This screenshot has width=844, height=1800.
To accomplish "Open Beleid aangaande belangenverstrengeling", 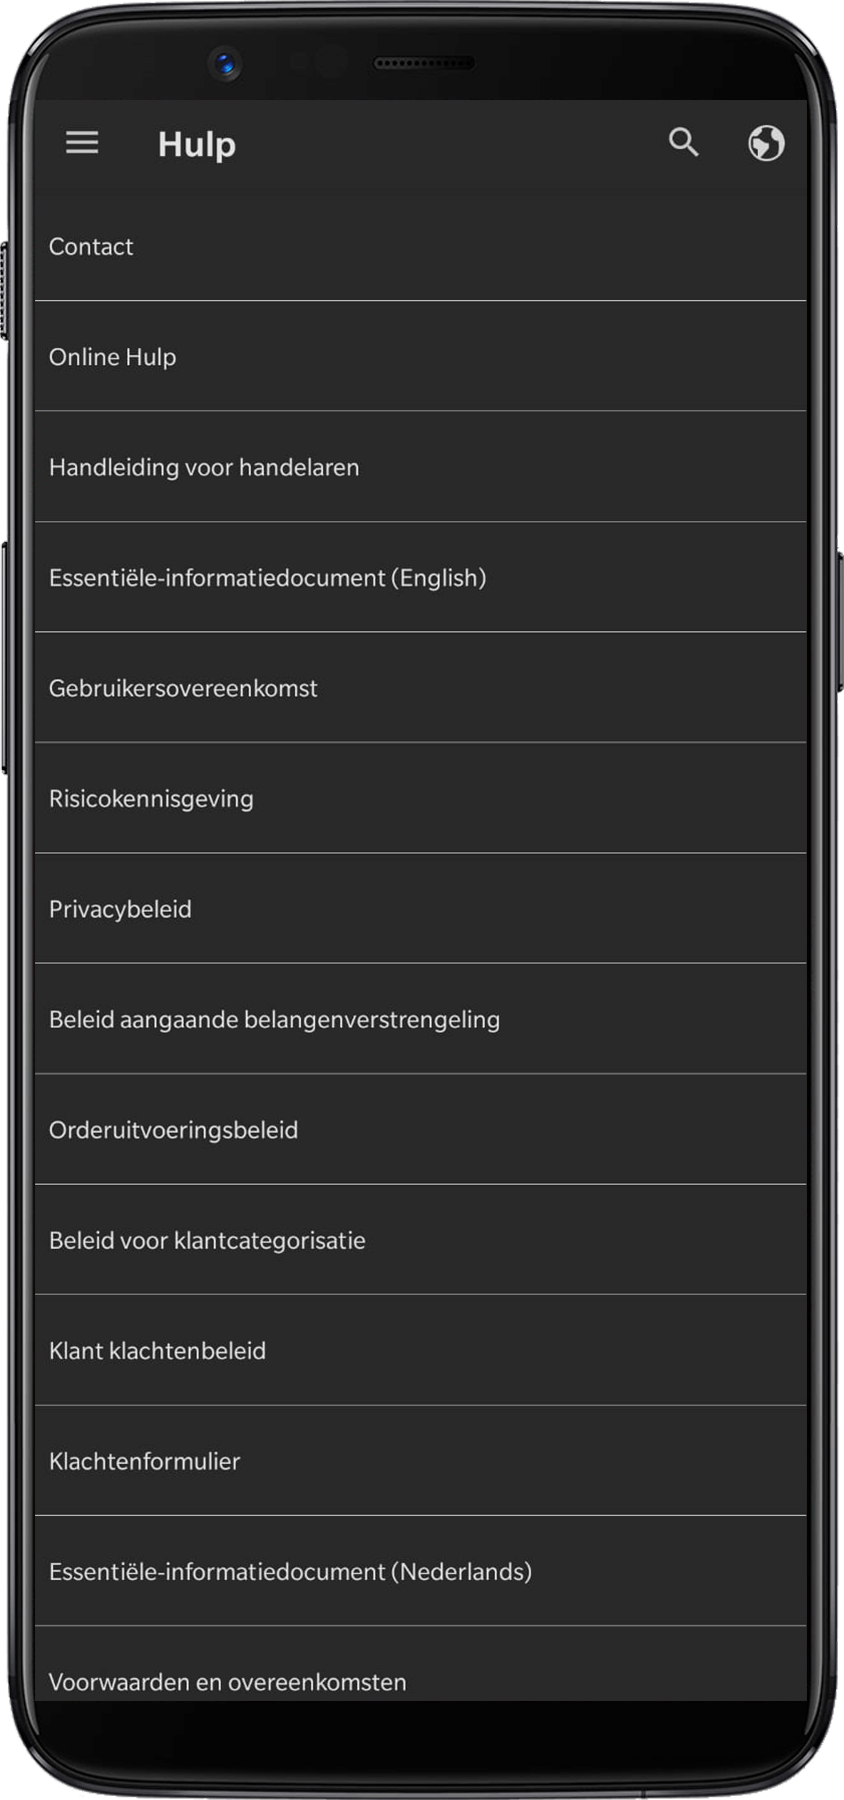I will click(x=274, y=1020).
